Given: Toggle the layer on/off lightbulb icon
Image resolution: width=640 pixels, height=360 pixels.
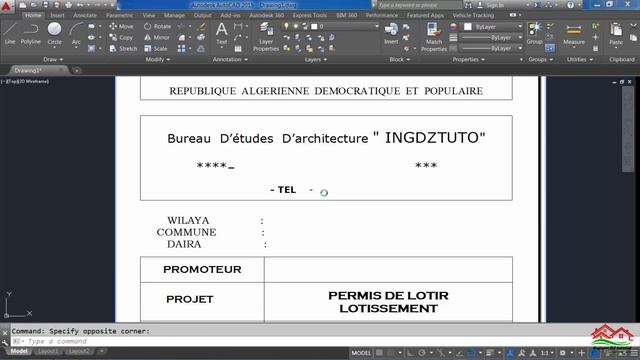Looking at the screenshot, I should pos(286,26).
